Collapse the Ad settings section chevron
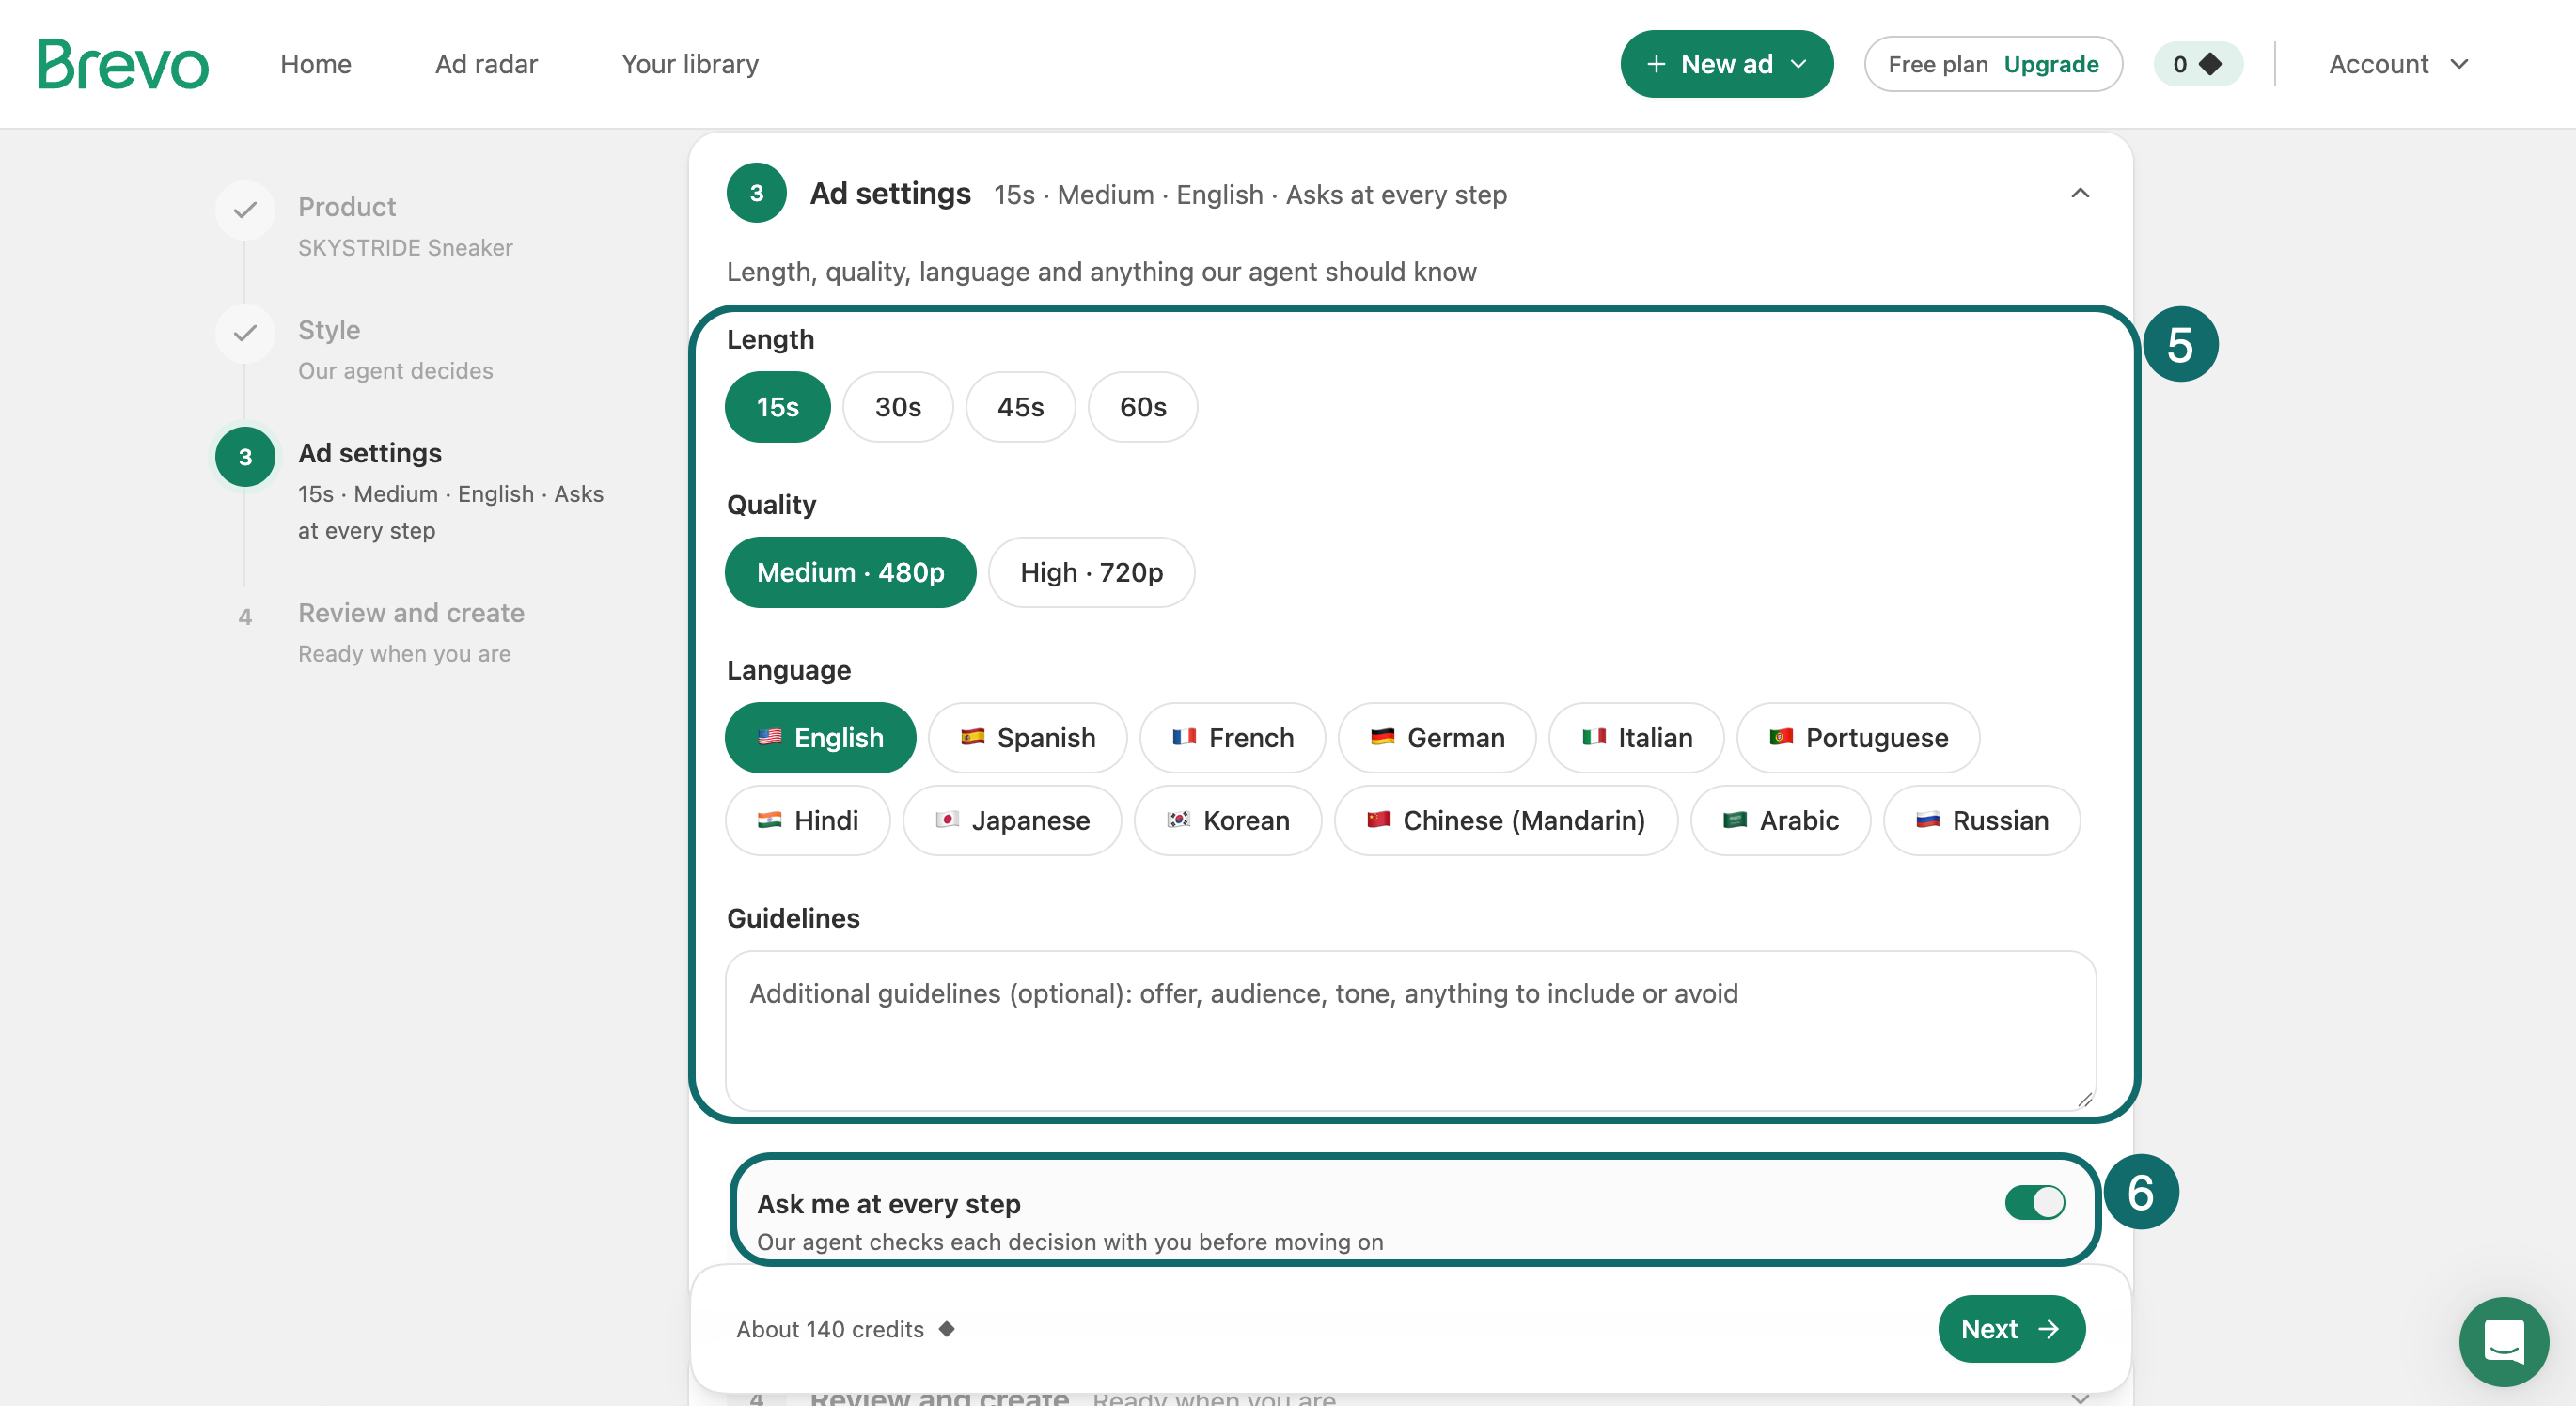2576x1406 pixels. coord(2080,193)
